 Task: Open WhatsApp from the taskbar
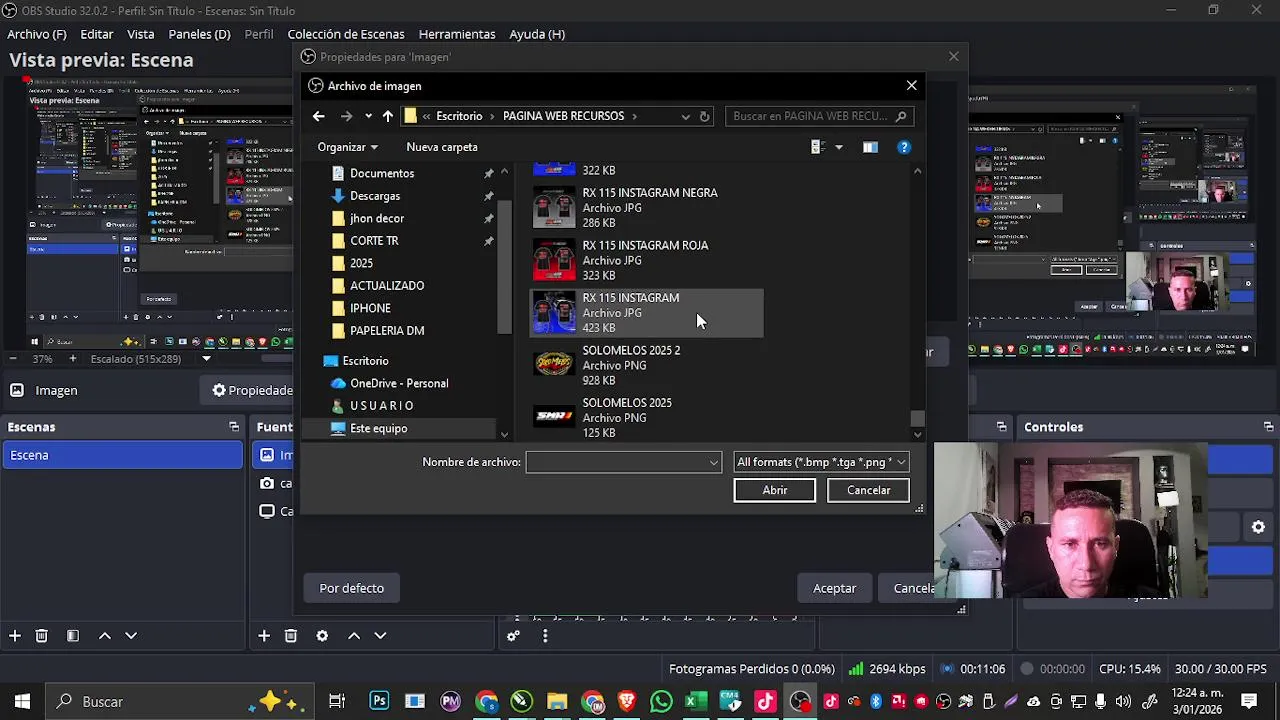tap(661, 701)
